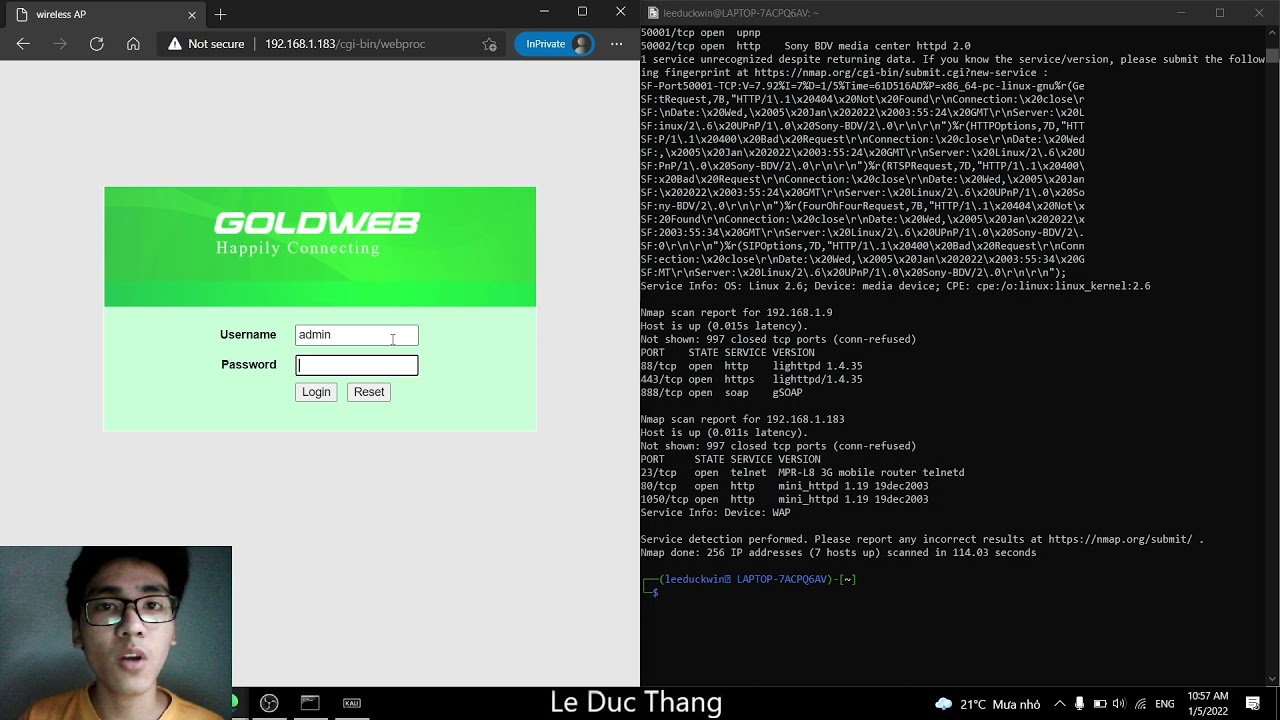
Task: Open the Wi-Fi network tray icon
Action: (1140, 703)
